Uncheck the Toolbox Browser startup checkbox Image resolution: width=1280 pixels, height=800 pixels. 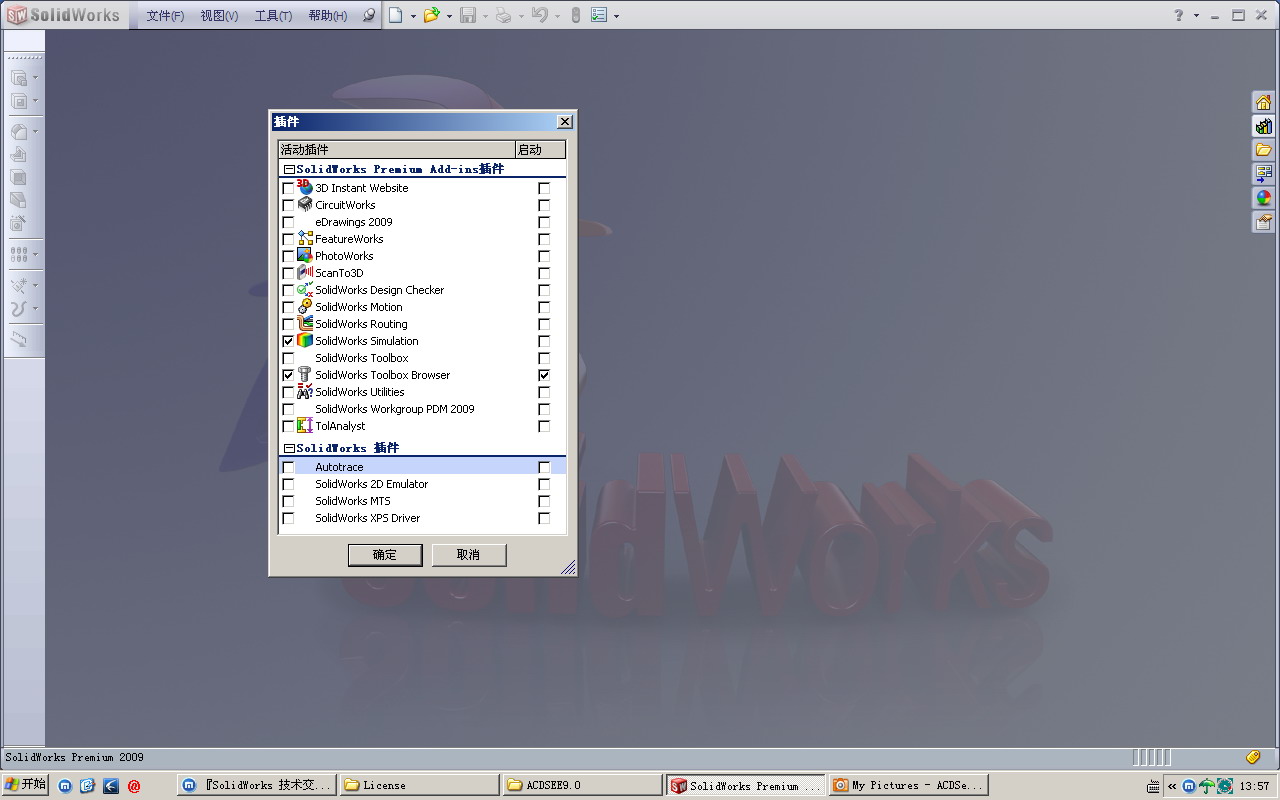point(544,375)
